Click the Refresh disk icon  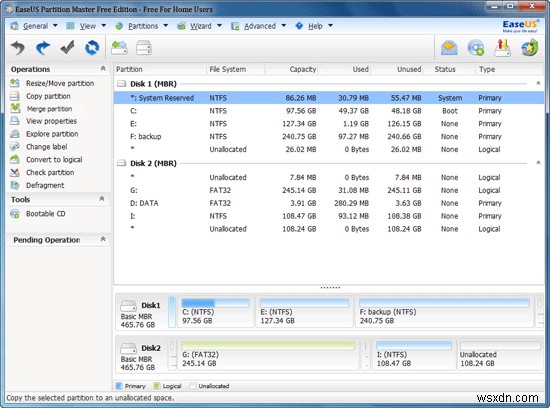click(x=92, y=48)
